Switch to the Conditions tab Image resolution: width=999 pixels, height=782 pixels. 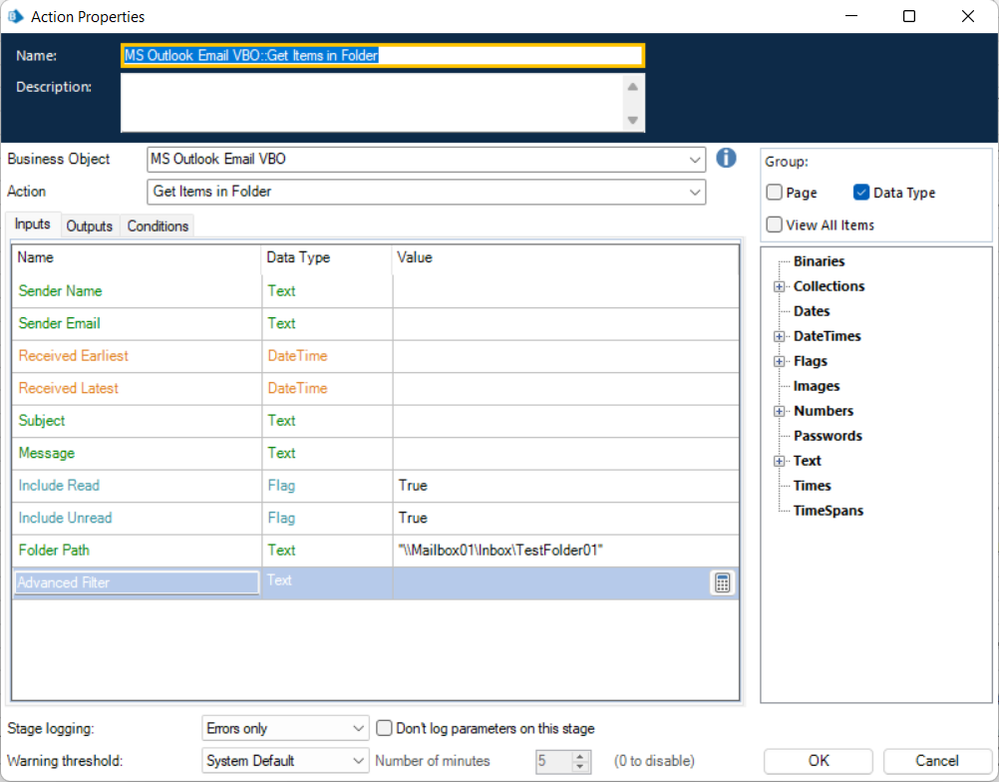(158, 226)
